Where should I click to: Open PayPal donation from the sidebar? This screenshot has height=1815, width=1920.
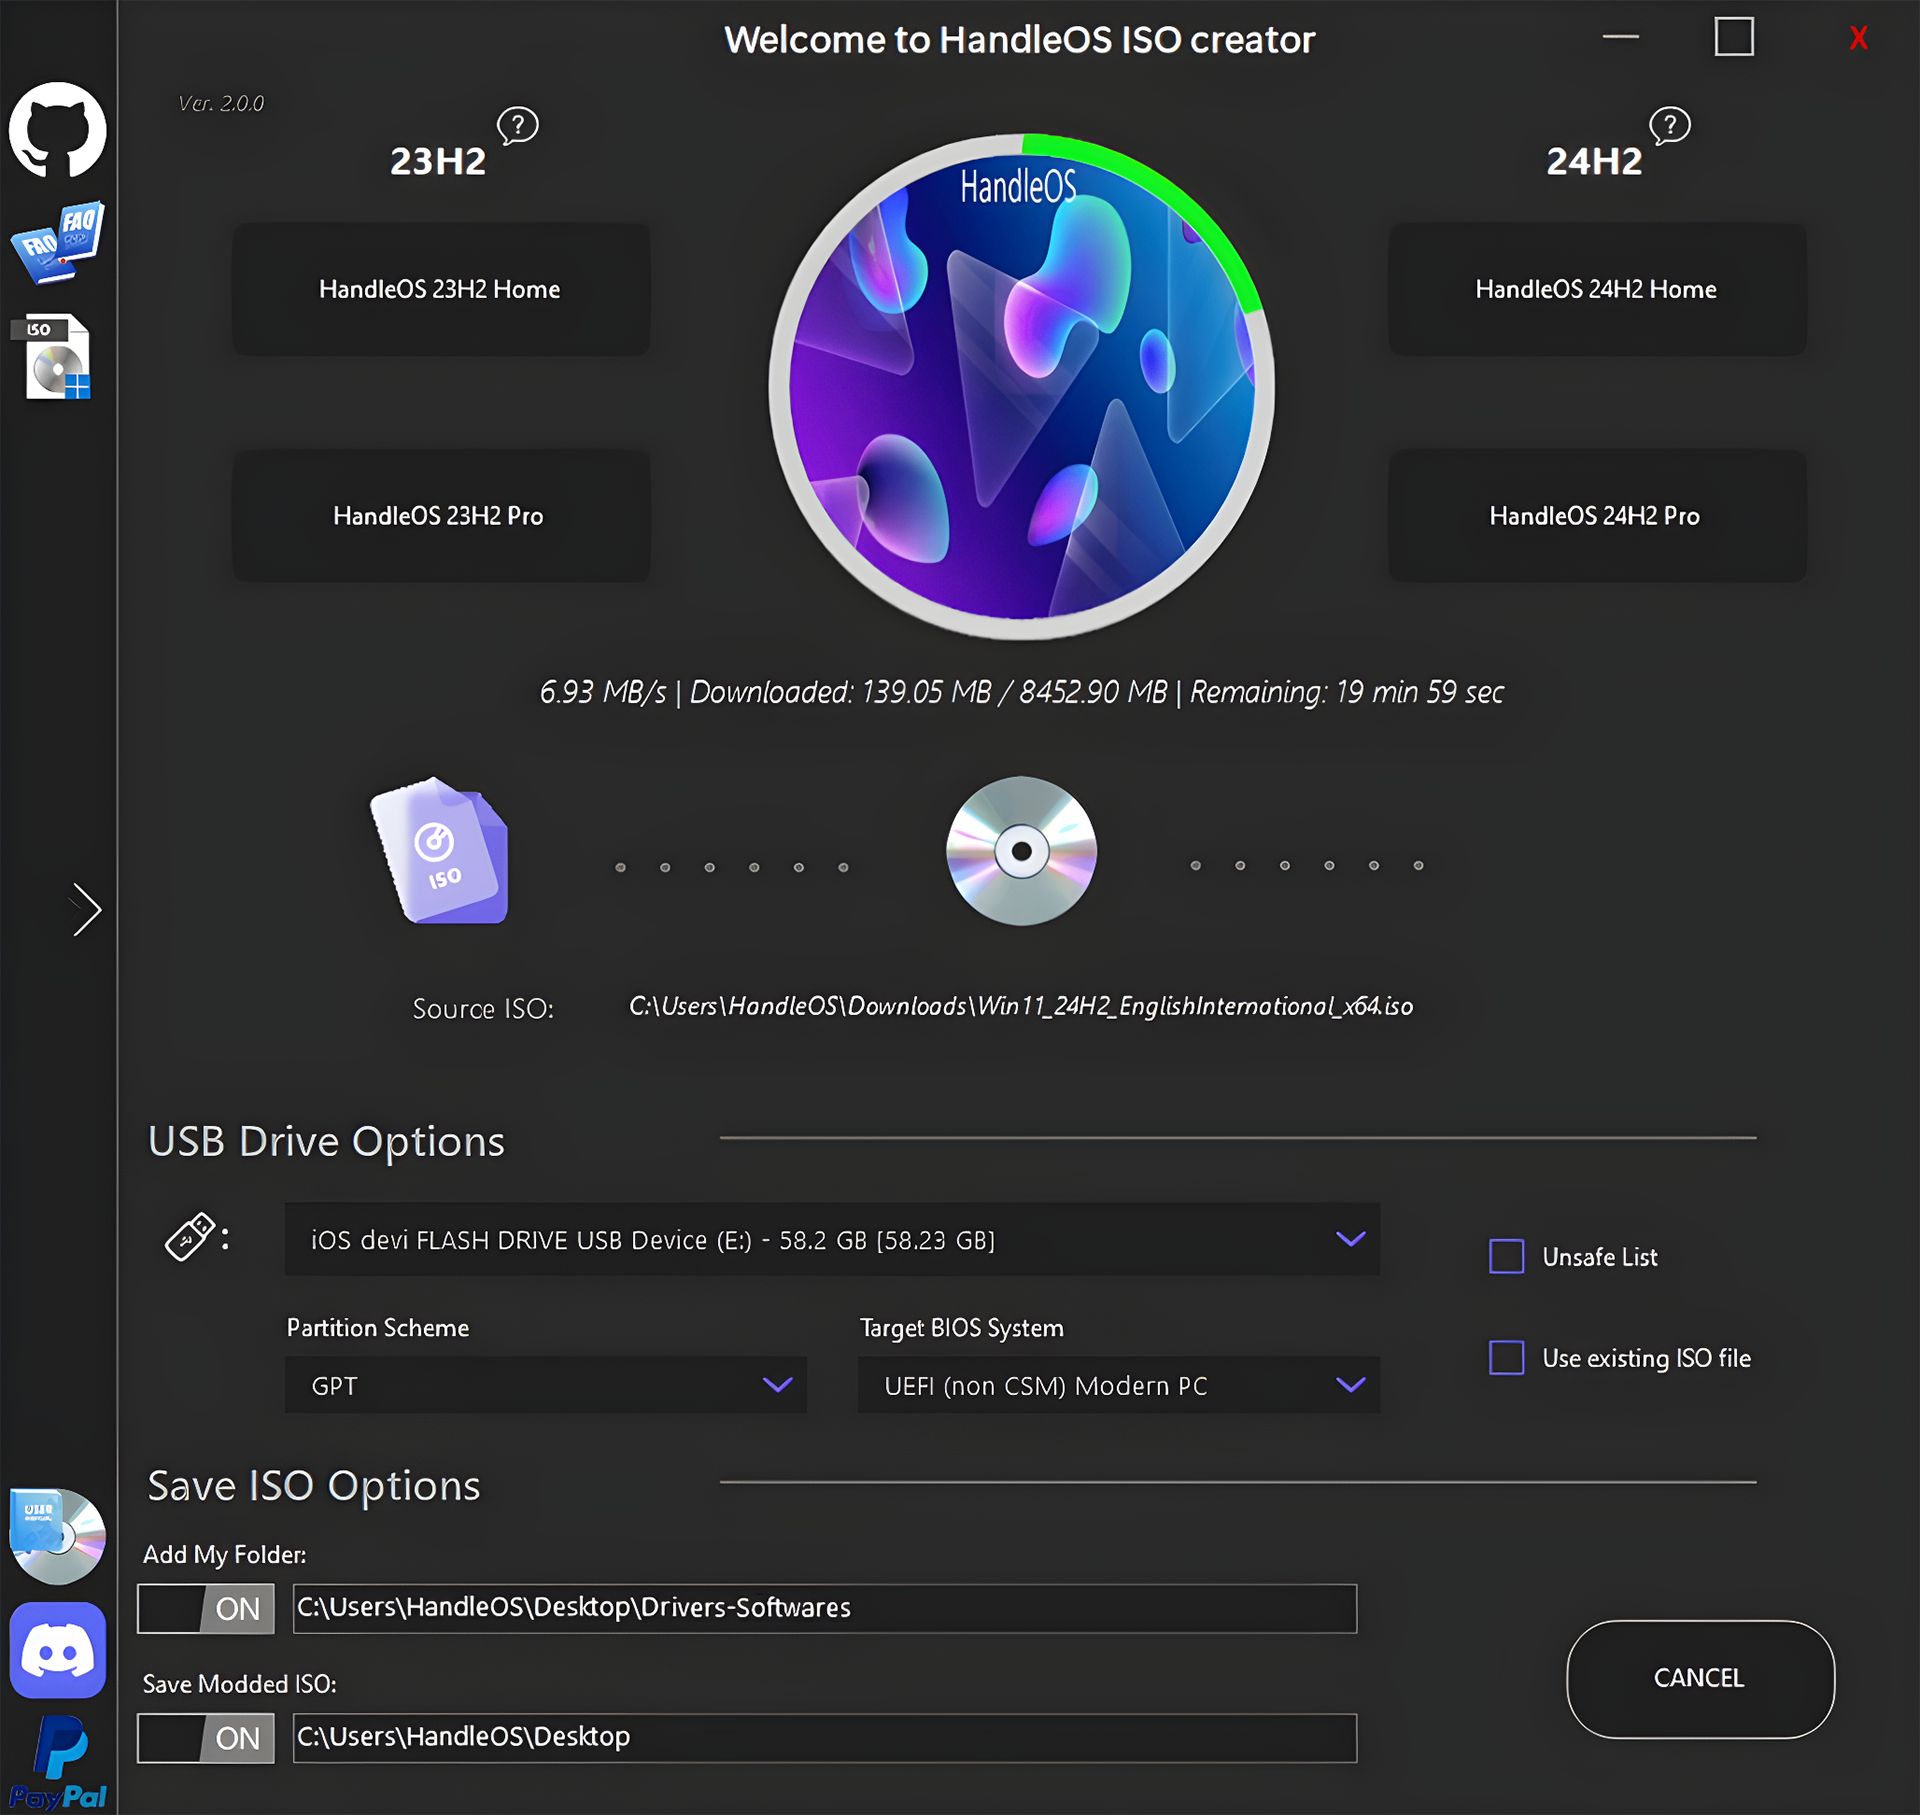click(57, 1762)
